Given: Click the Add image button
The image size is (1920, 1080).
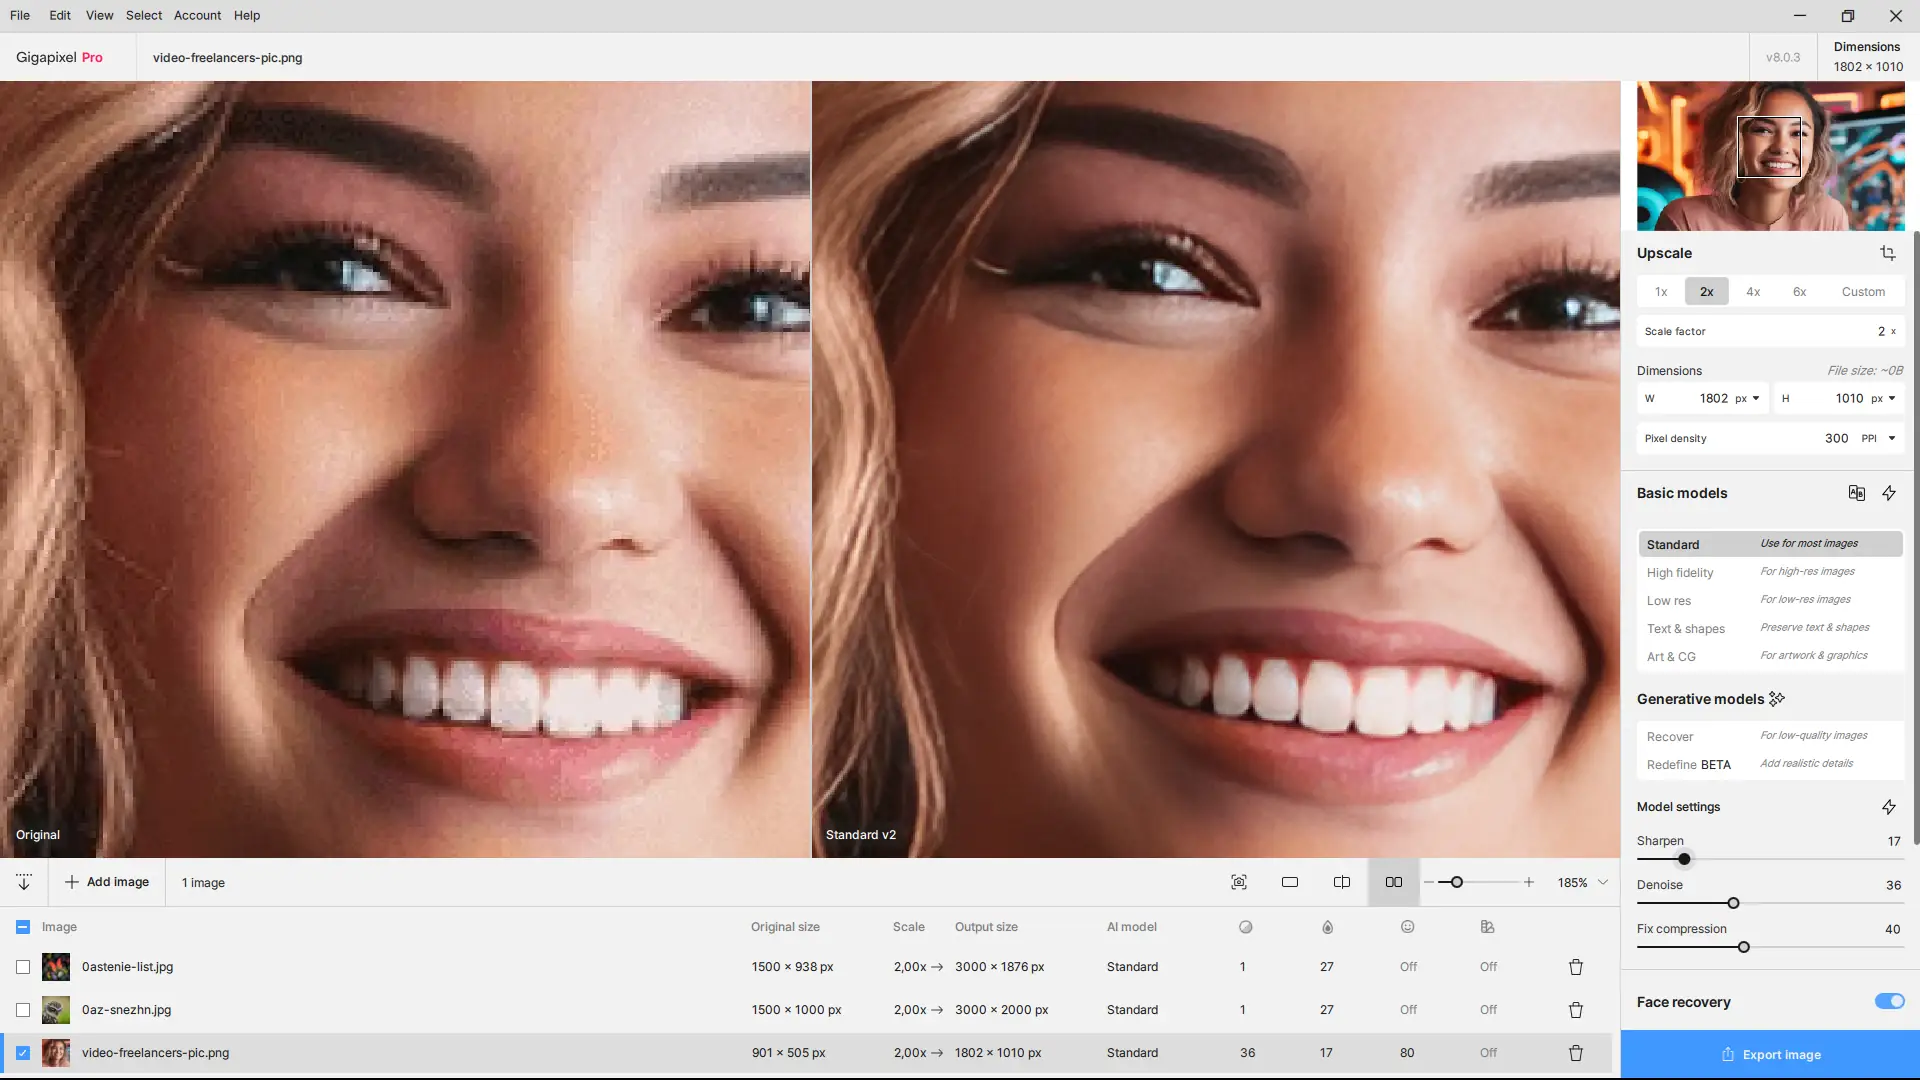Looking at the screenshot, I should coord(107,882).
